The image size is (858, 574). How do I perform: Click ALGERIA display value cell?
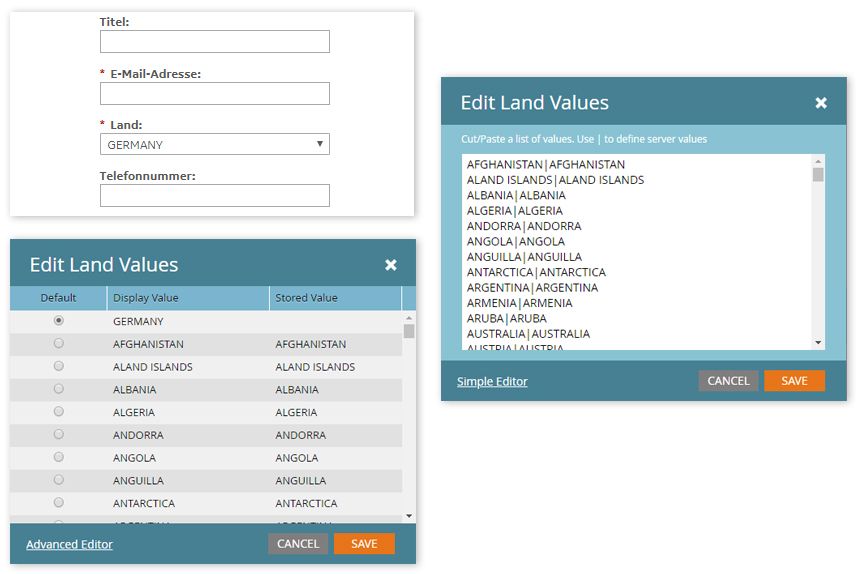point(188,412)
